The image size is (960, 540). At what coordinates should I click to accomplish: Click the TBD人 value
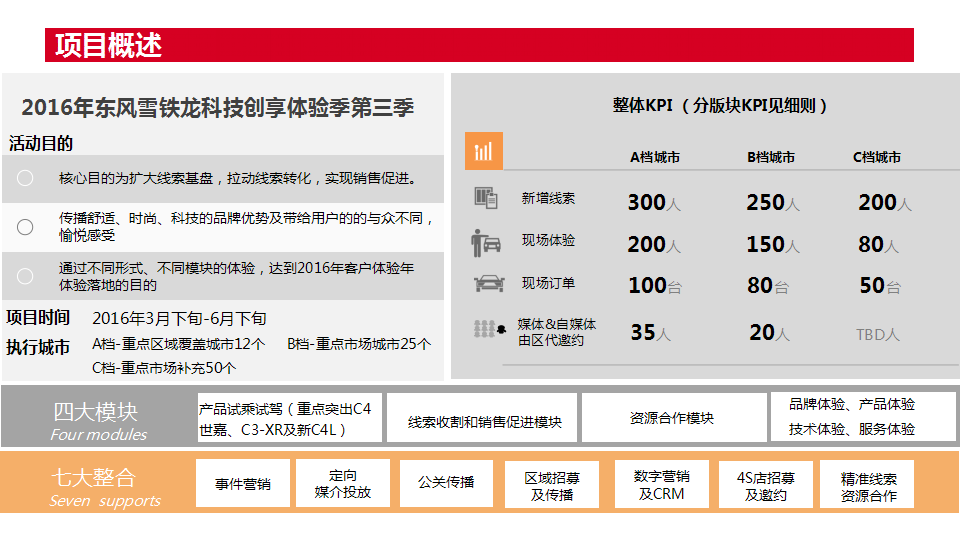[877, 335]
